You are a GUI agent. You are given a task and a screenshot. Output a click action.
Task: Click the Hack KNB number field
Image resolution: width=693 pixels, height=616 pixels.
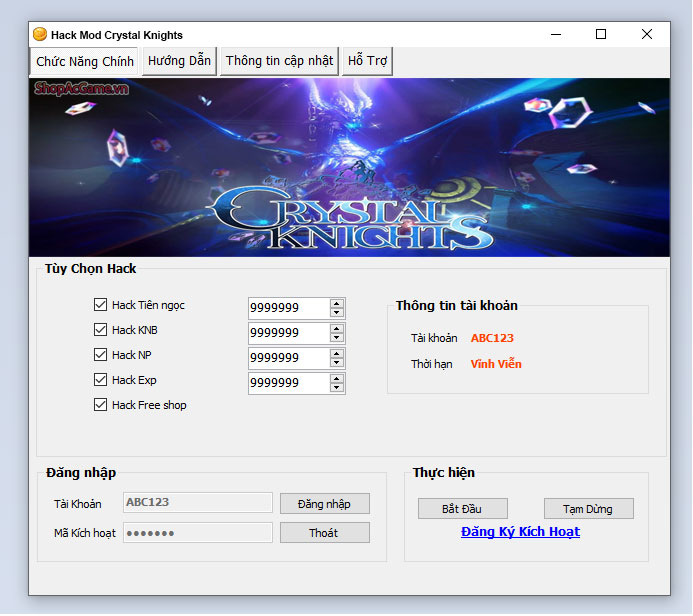click(x=289, y=333)
